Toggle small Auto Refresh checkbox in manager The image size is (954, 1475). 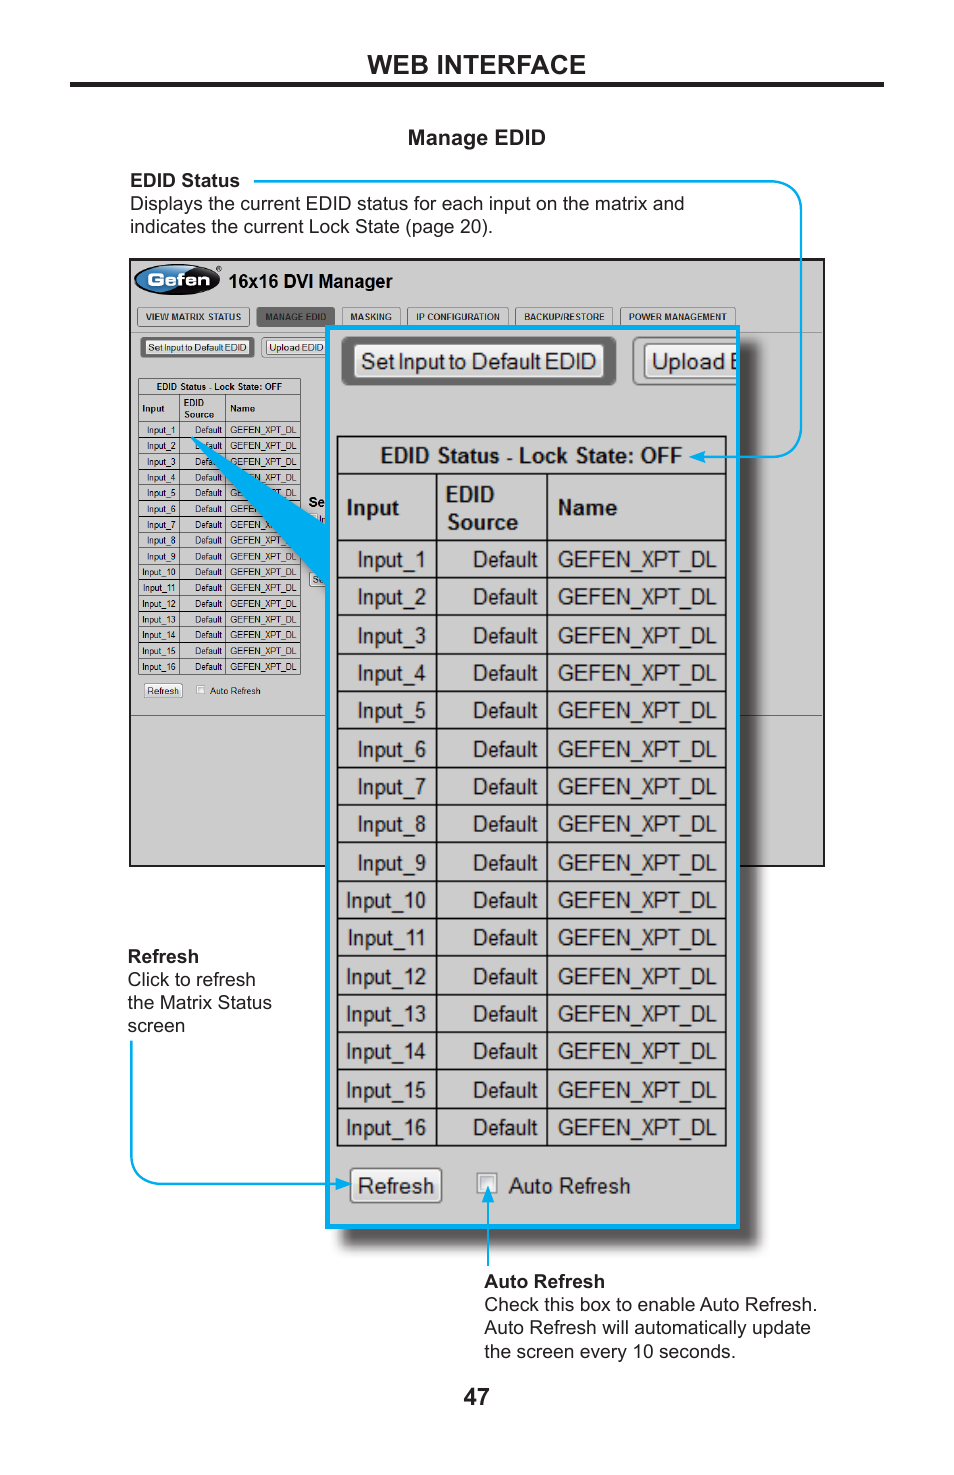(x=201, y=690)
